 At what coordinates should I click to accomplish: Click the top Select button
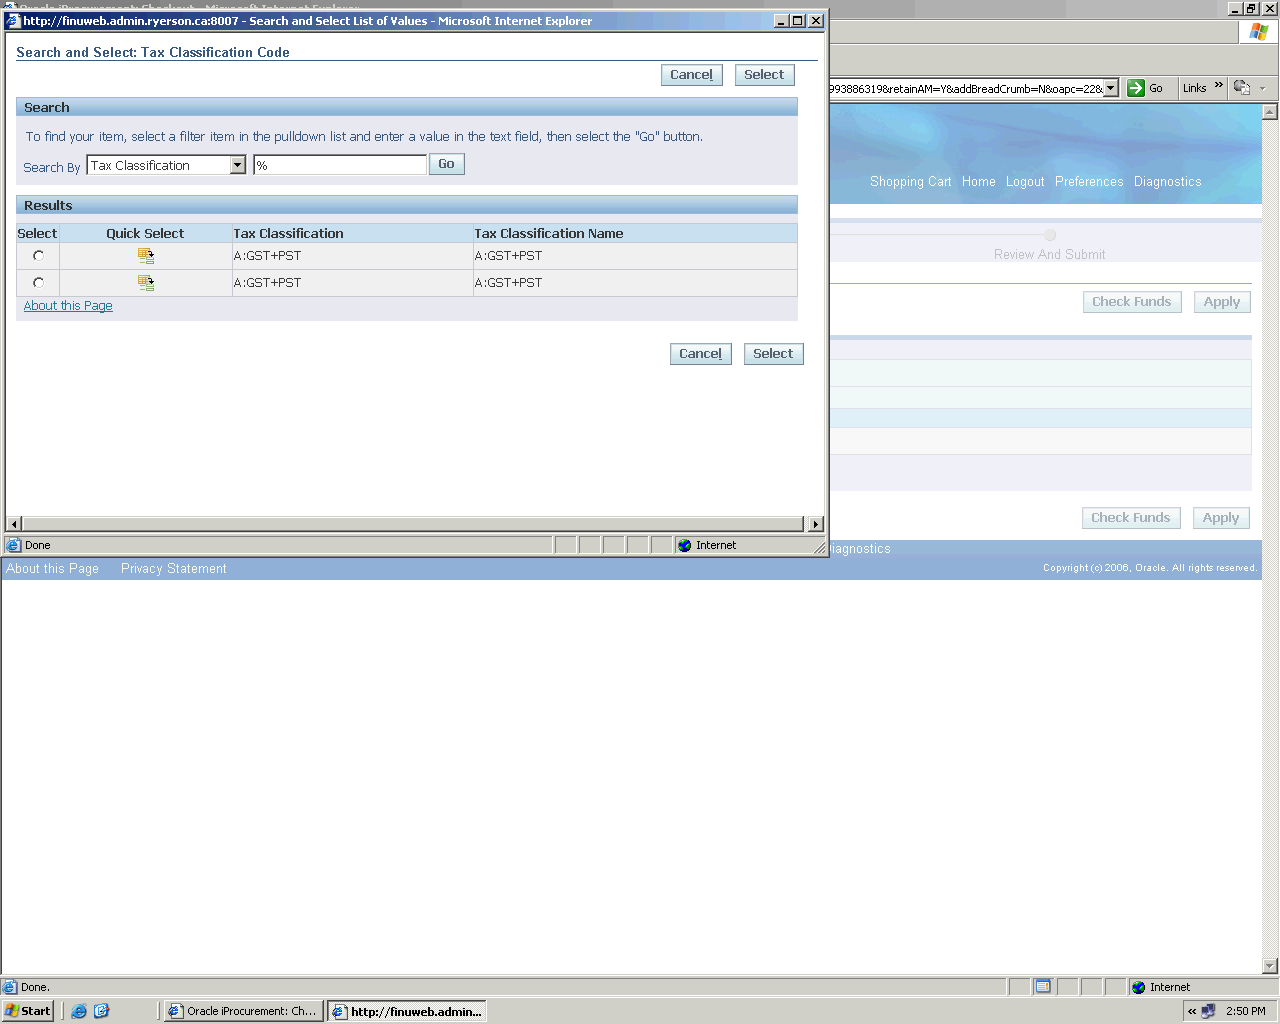click(x=764, y=75)
